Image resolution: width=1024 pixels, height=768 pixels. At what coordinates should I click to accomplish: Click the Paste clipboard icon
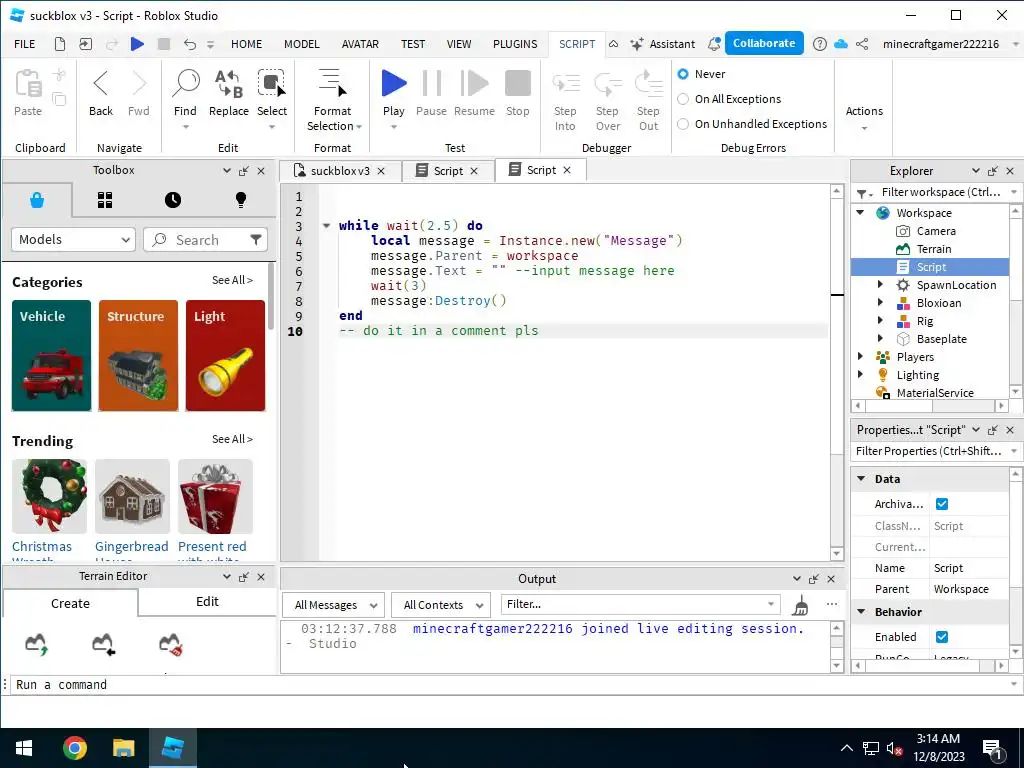[28, 83]
